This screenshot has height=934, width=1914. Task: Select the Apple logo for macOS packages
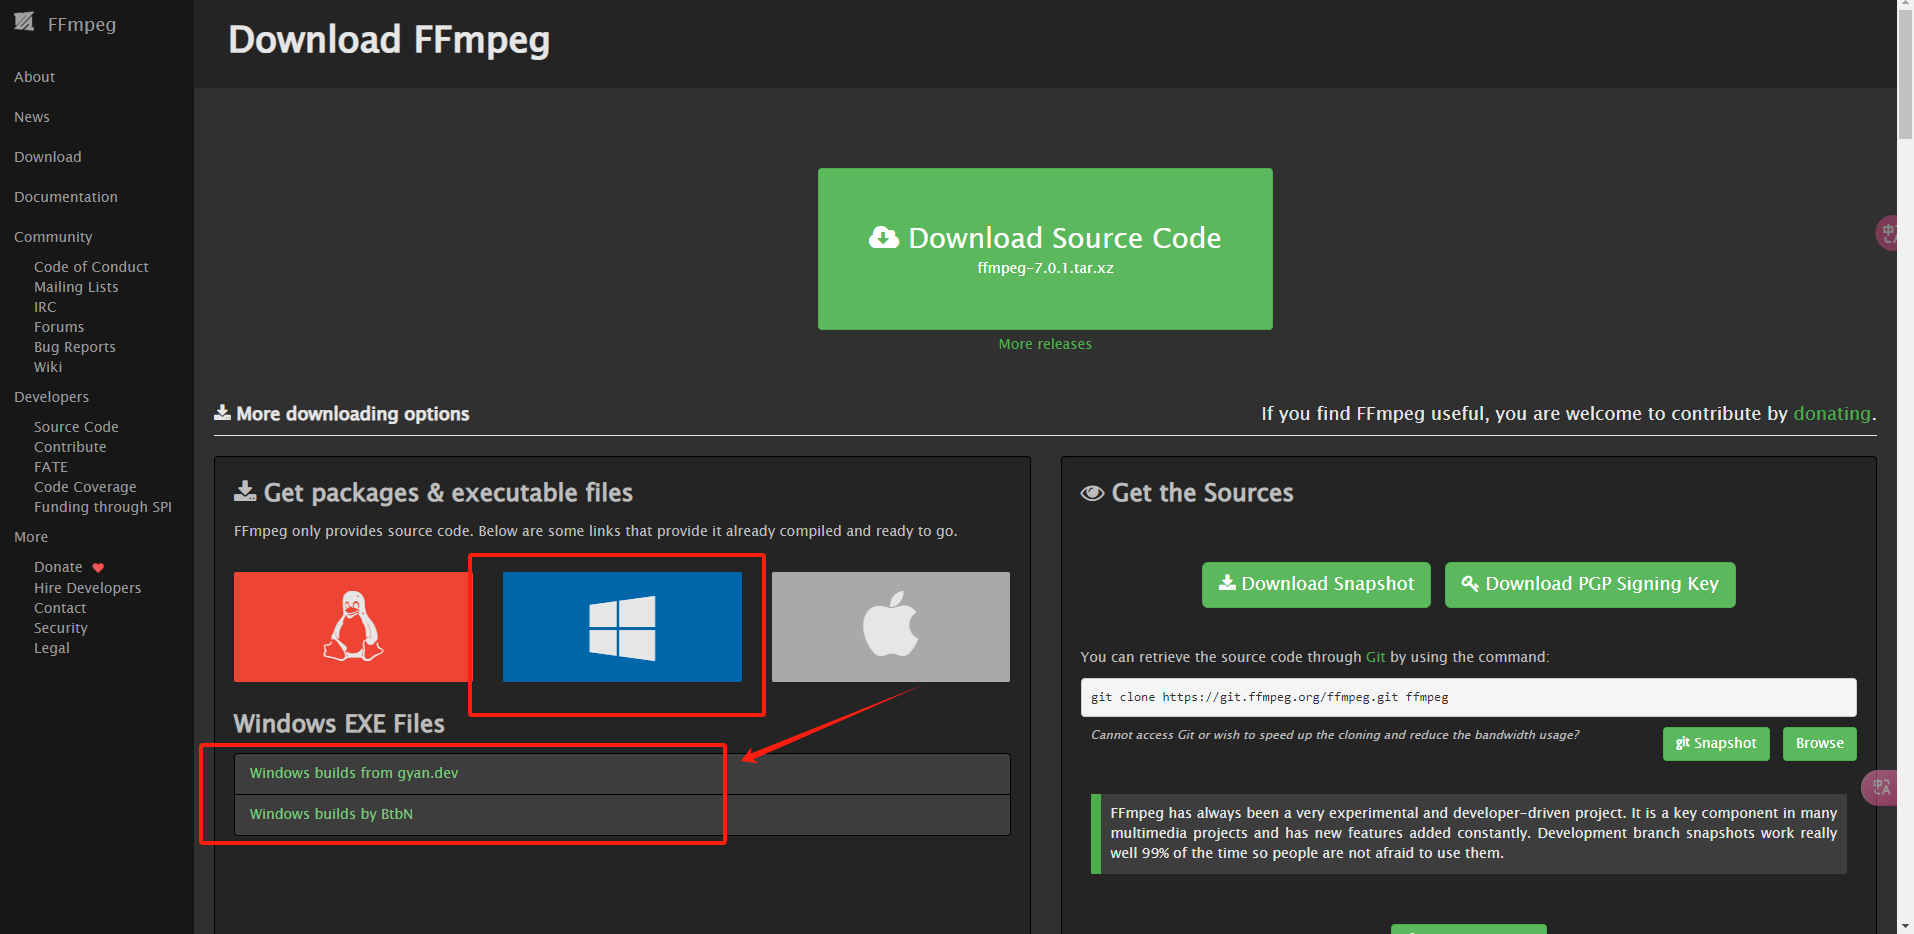coord(890,627)
